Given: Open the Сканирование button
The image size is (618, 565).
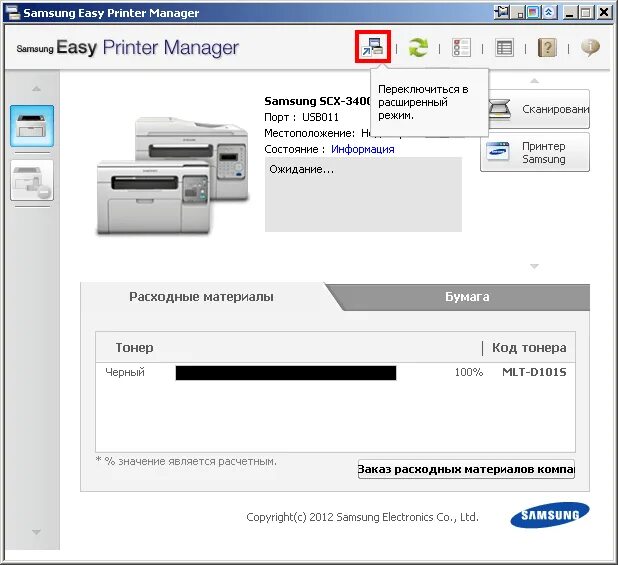Looking at the screenshot, I should [539, 109].
